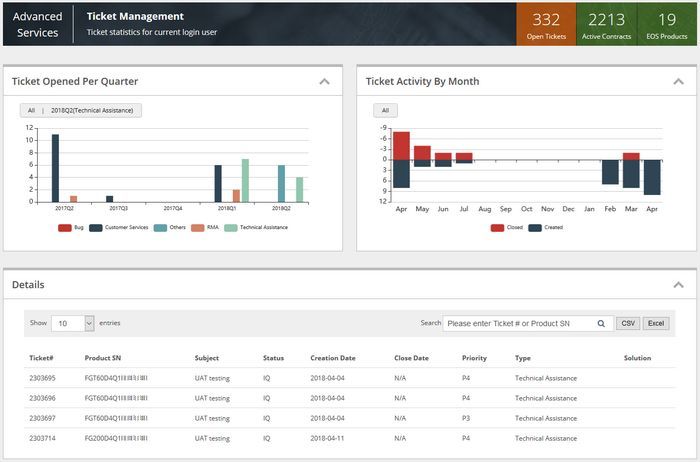
Task: Click the Feb Created bar
Action: coord(610,172)
